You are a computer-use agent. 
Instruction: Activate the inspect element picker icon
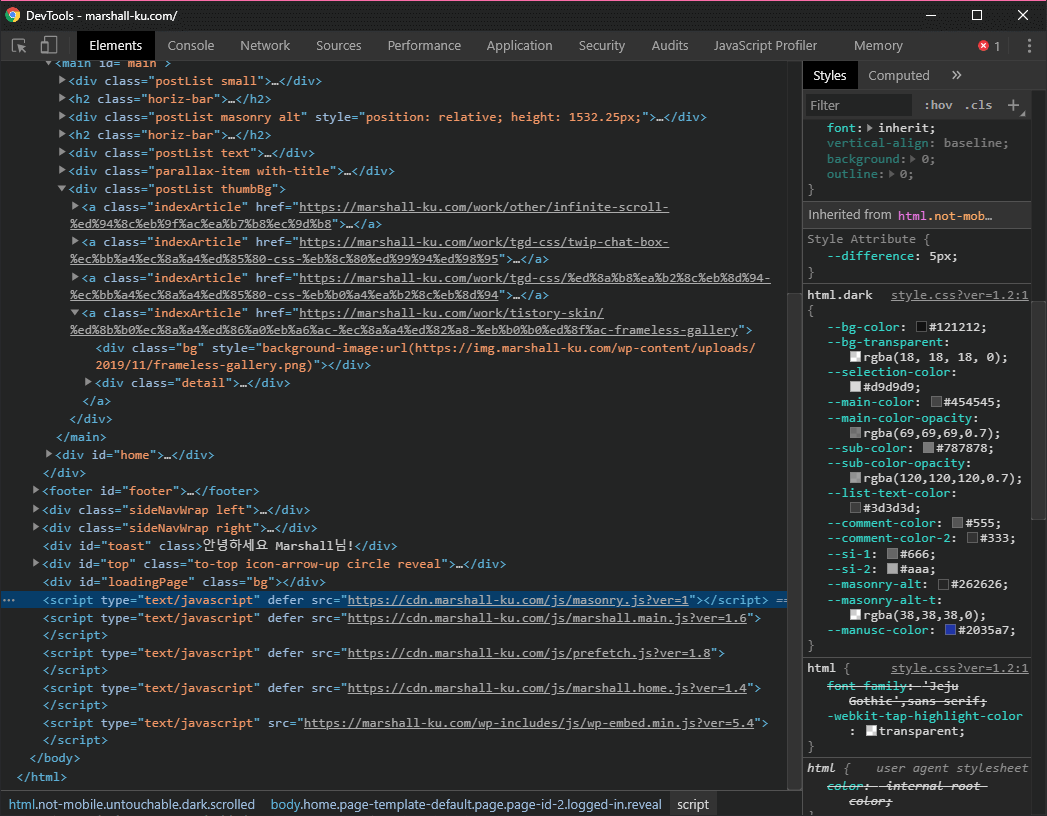(x=19, y=46)
